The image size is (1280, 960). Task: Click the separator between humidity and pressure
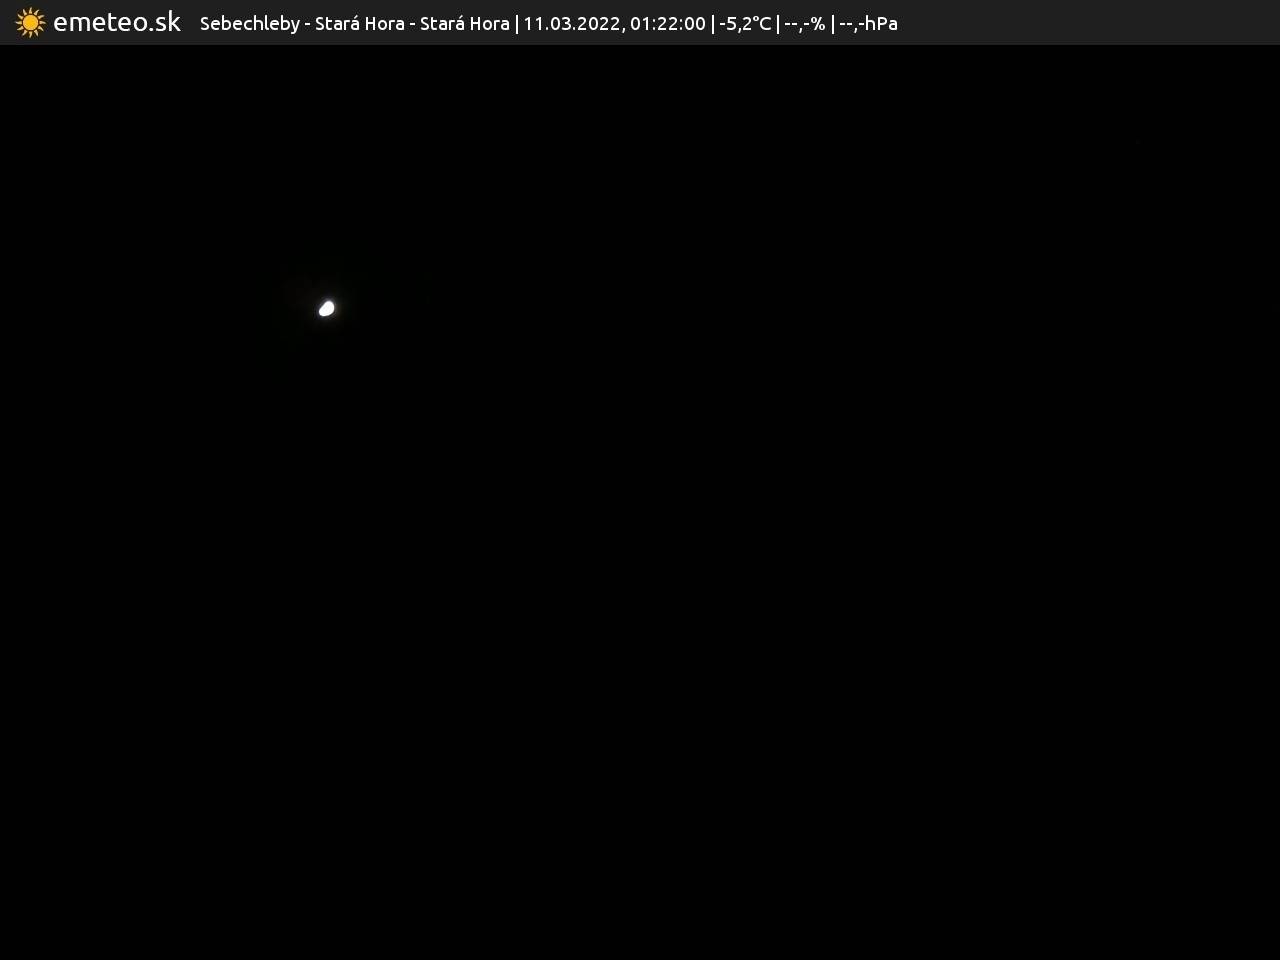pos(832,23)
